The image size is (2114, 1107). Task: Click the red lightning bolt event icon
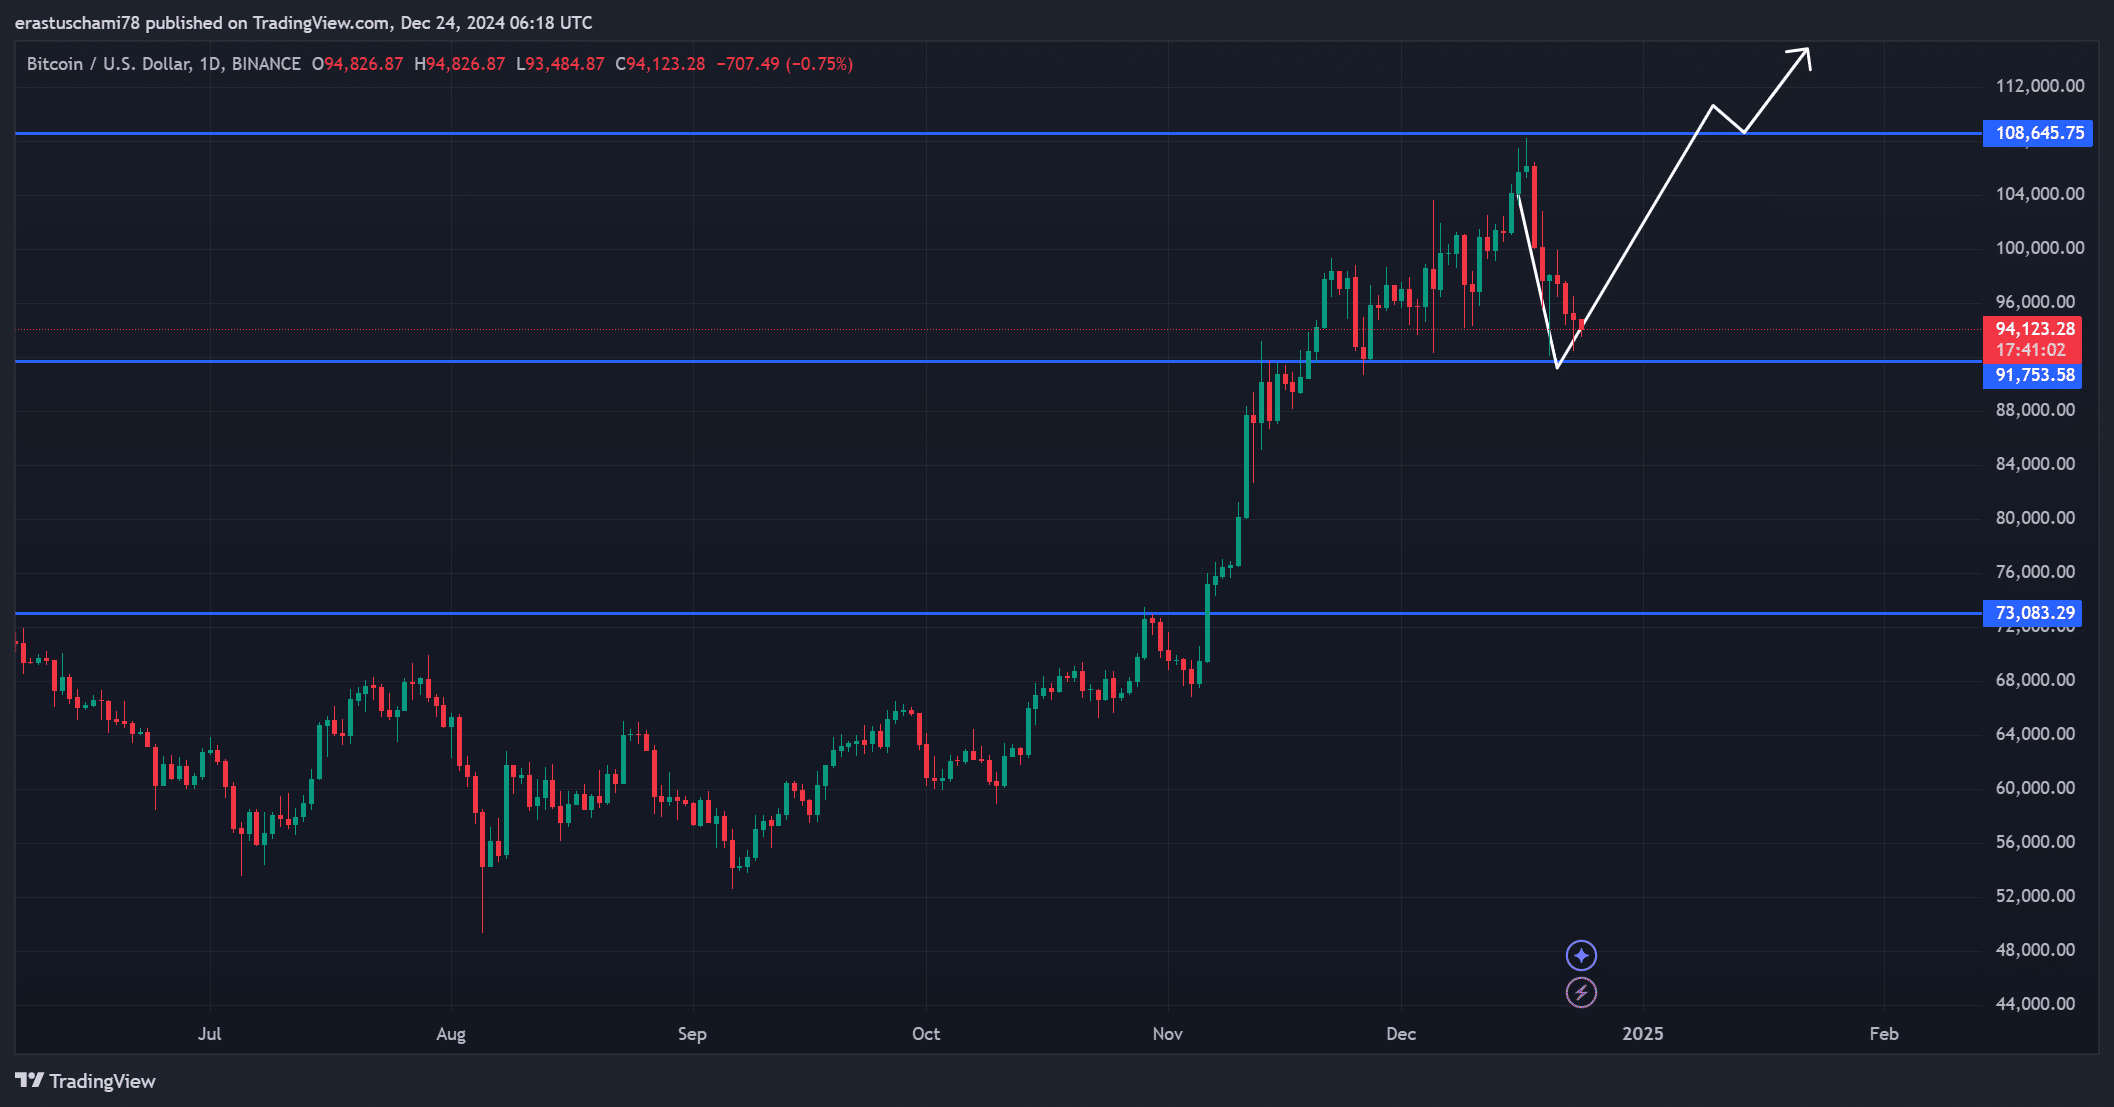click(1581, 993)
